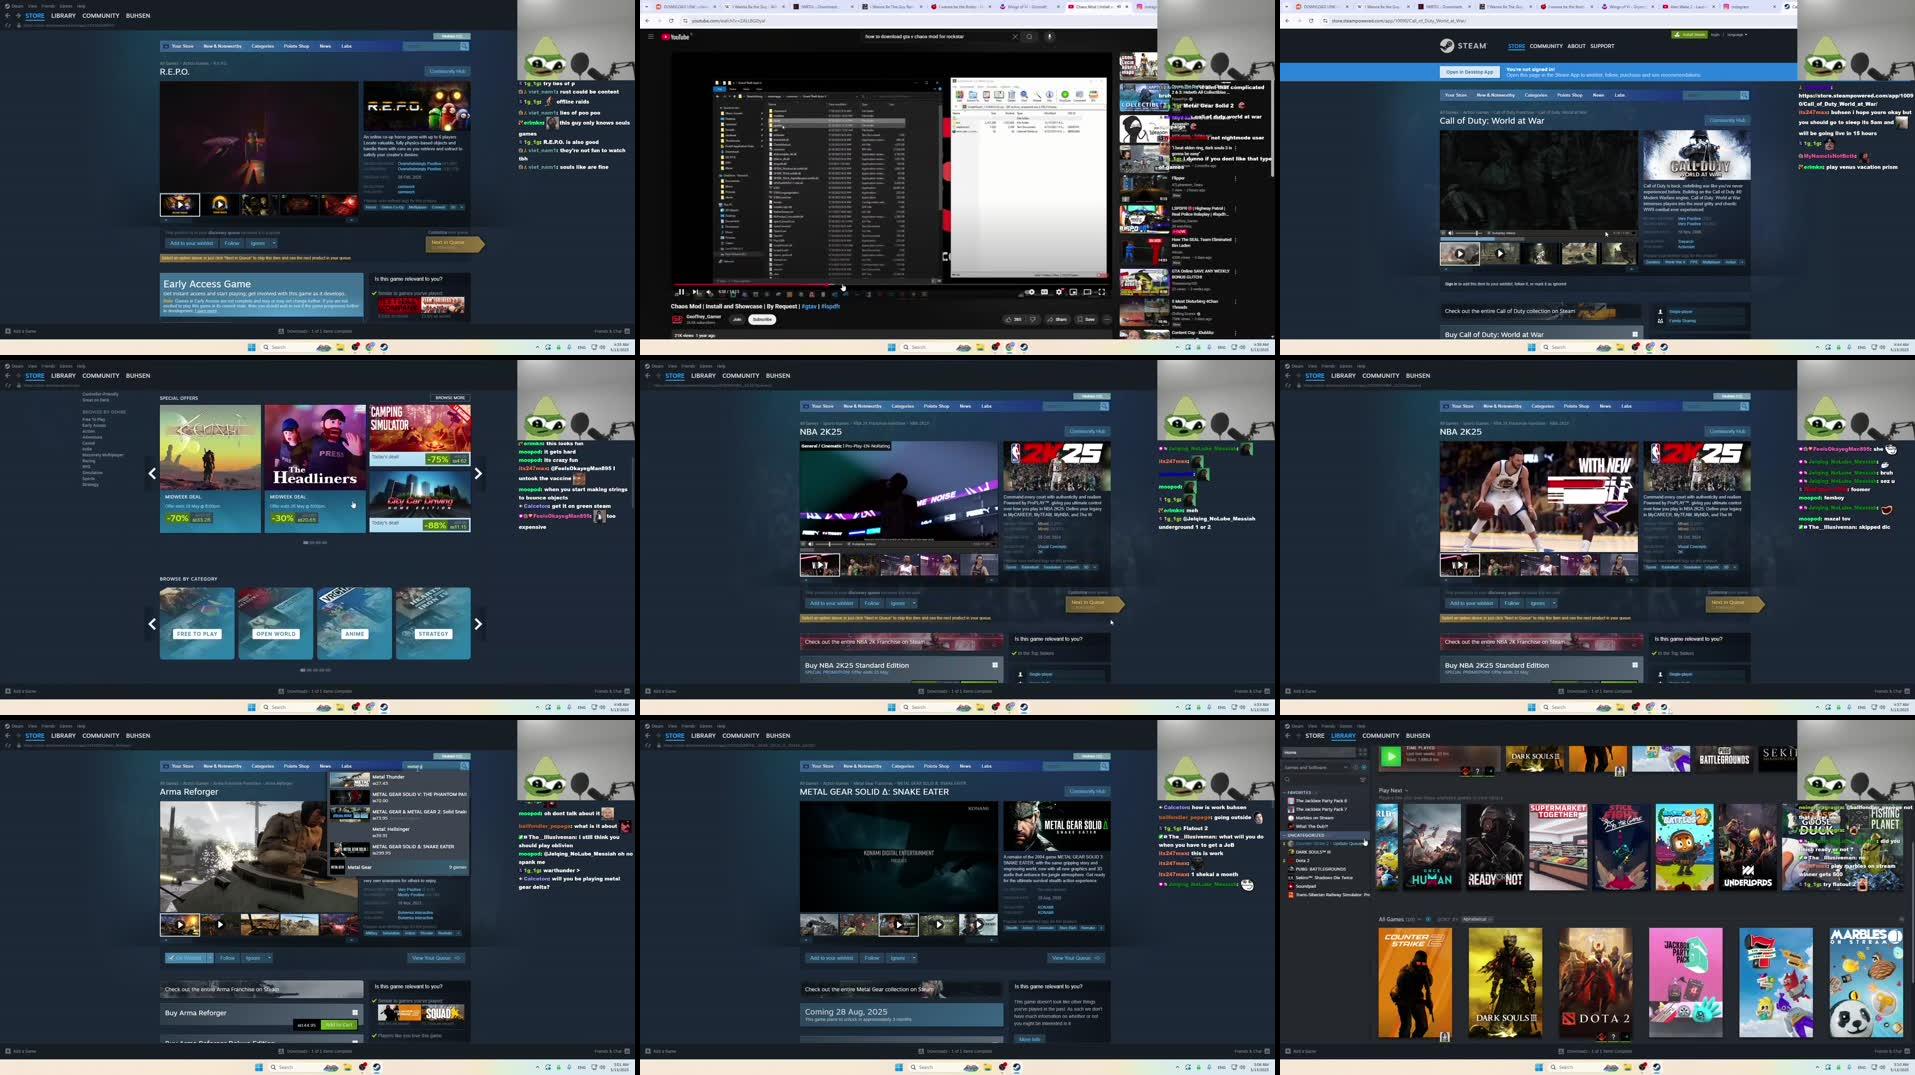Select Soundpad in Library sidebar

click(1305, 886)
